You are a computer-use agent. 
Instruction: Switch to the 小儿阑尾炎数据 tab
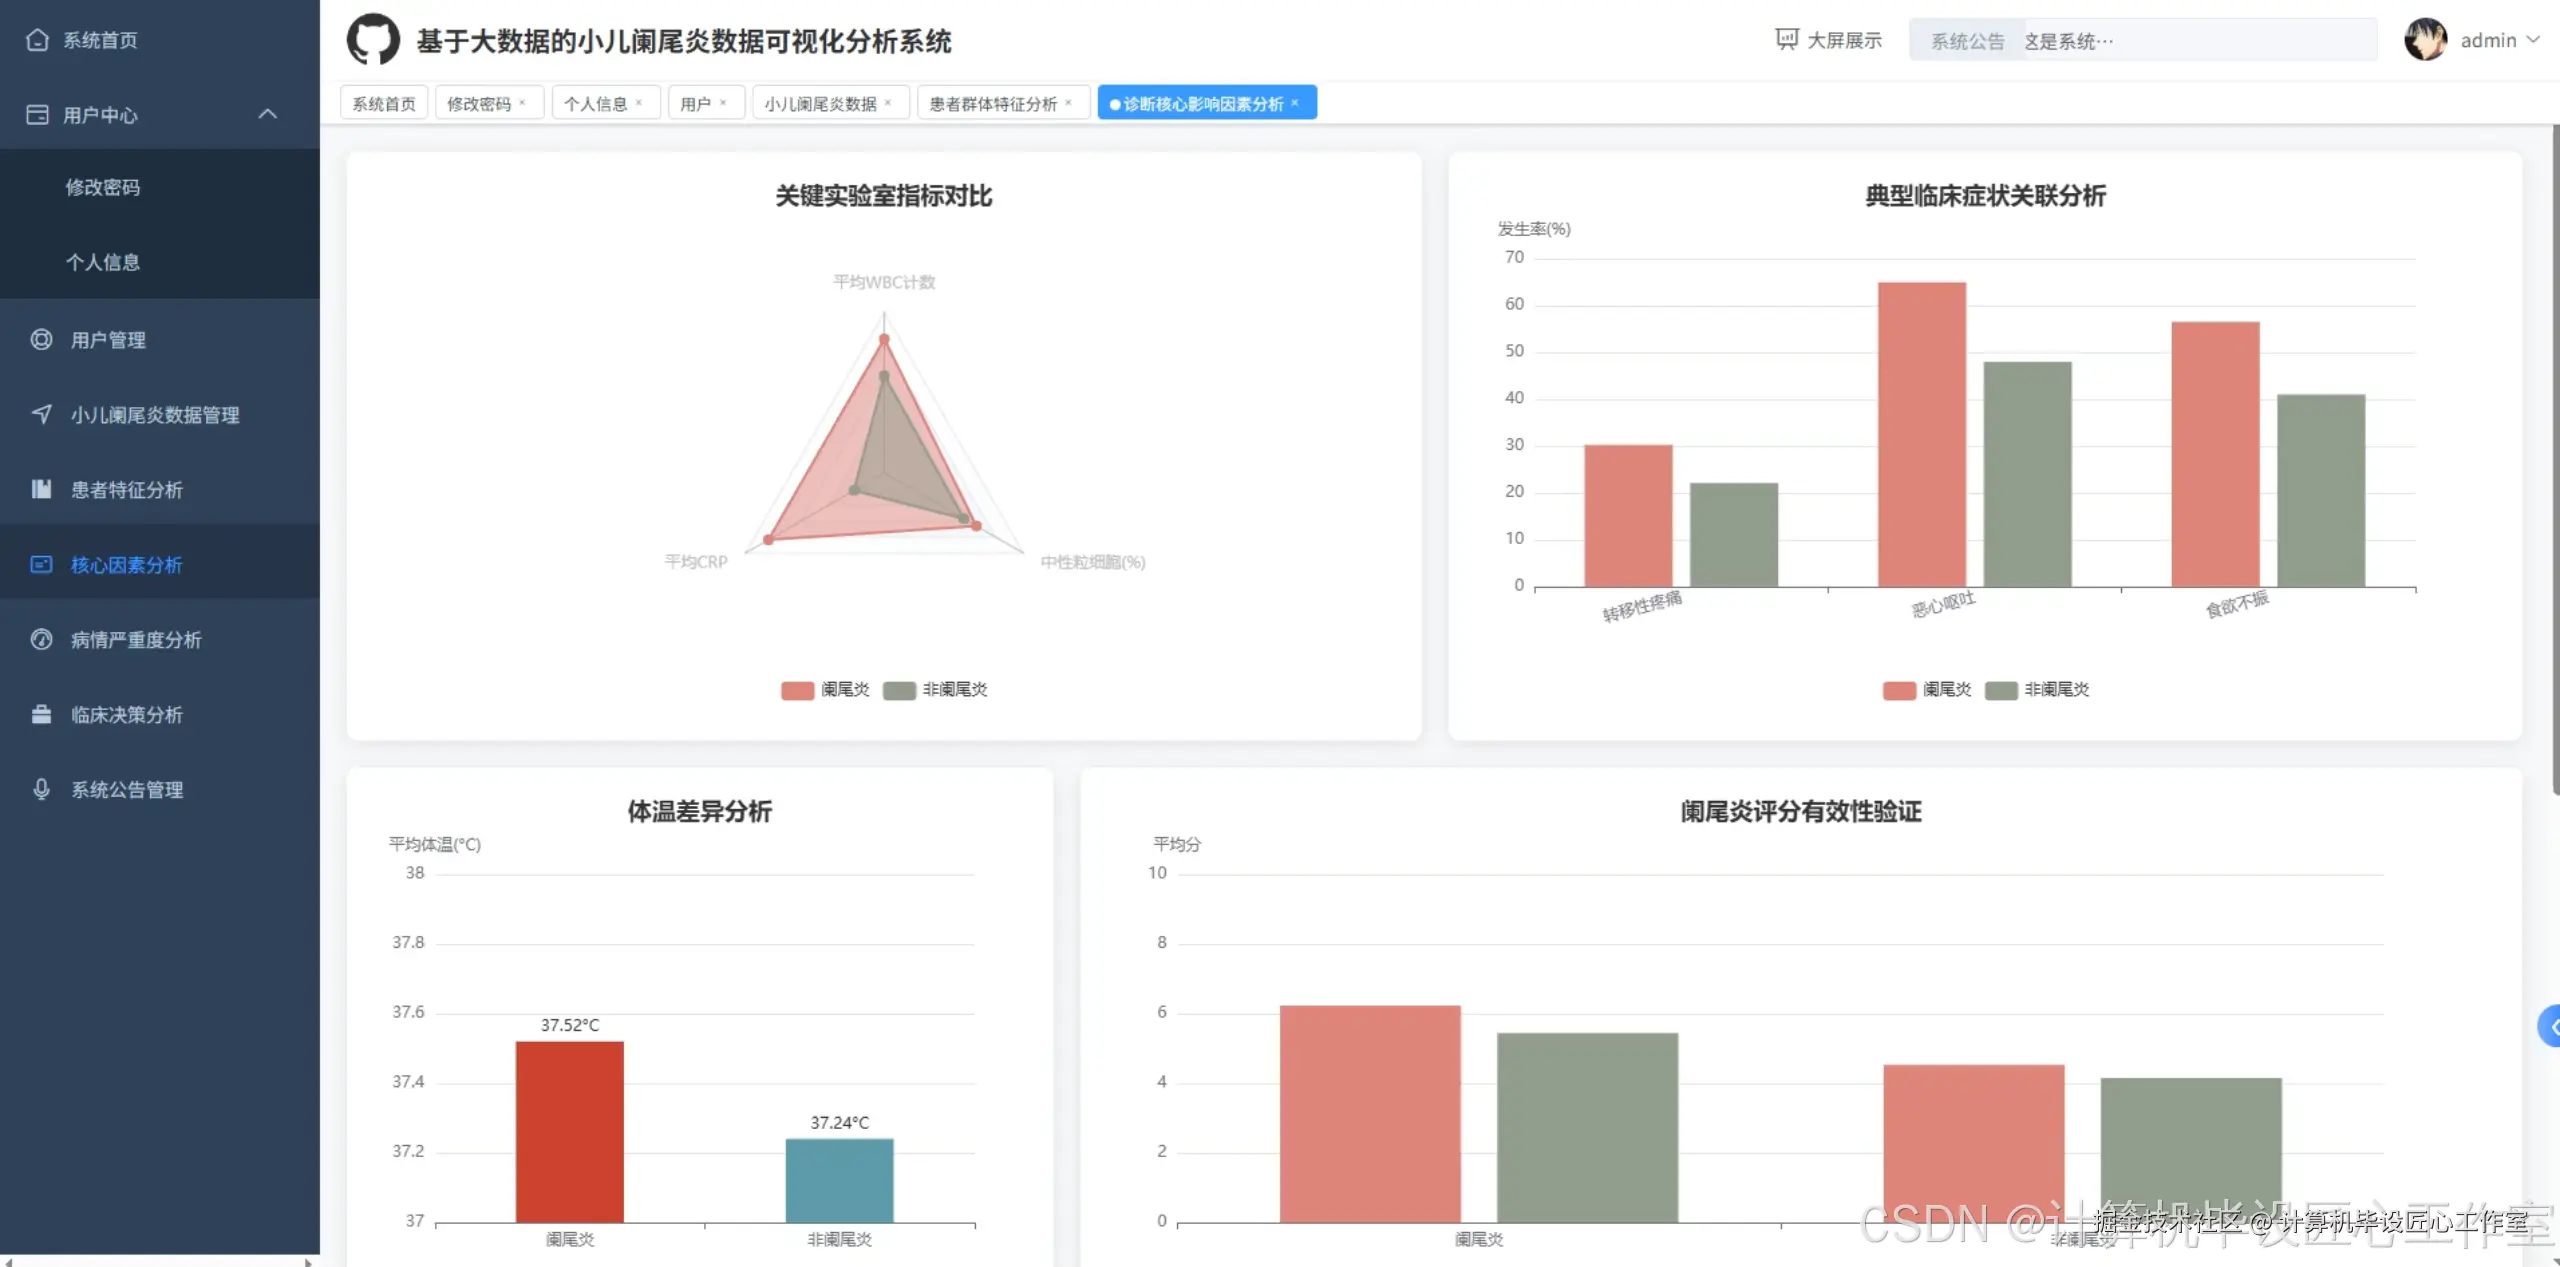click(819, 104)
